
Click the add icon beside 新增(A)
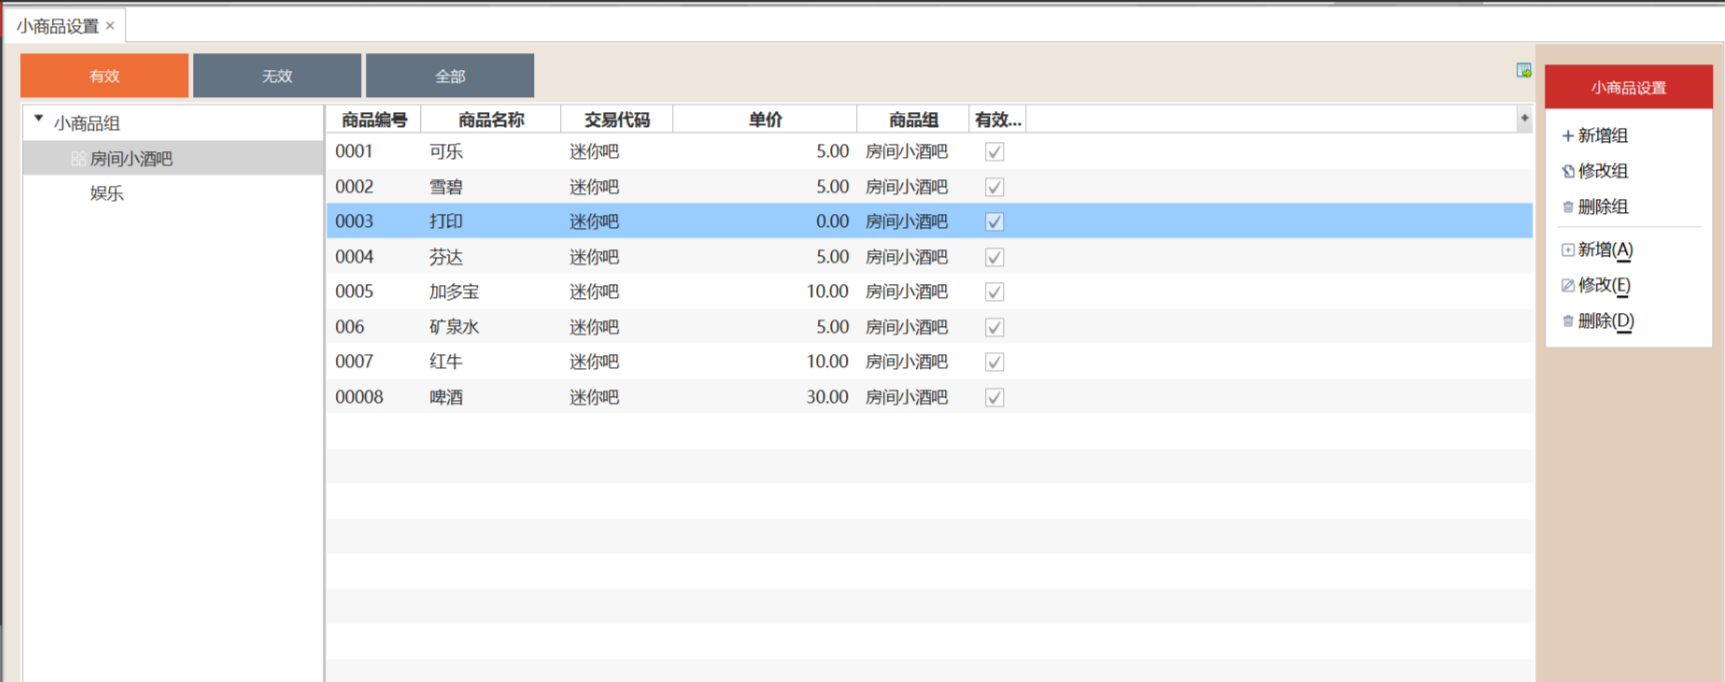coord(1567,250)
